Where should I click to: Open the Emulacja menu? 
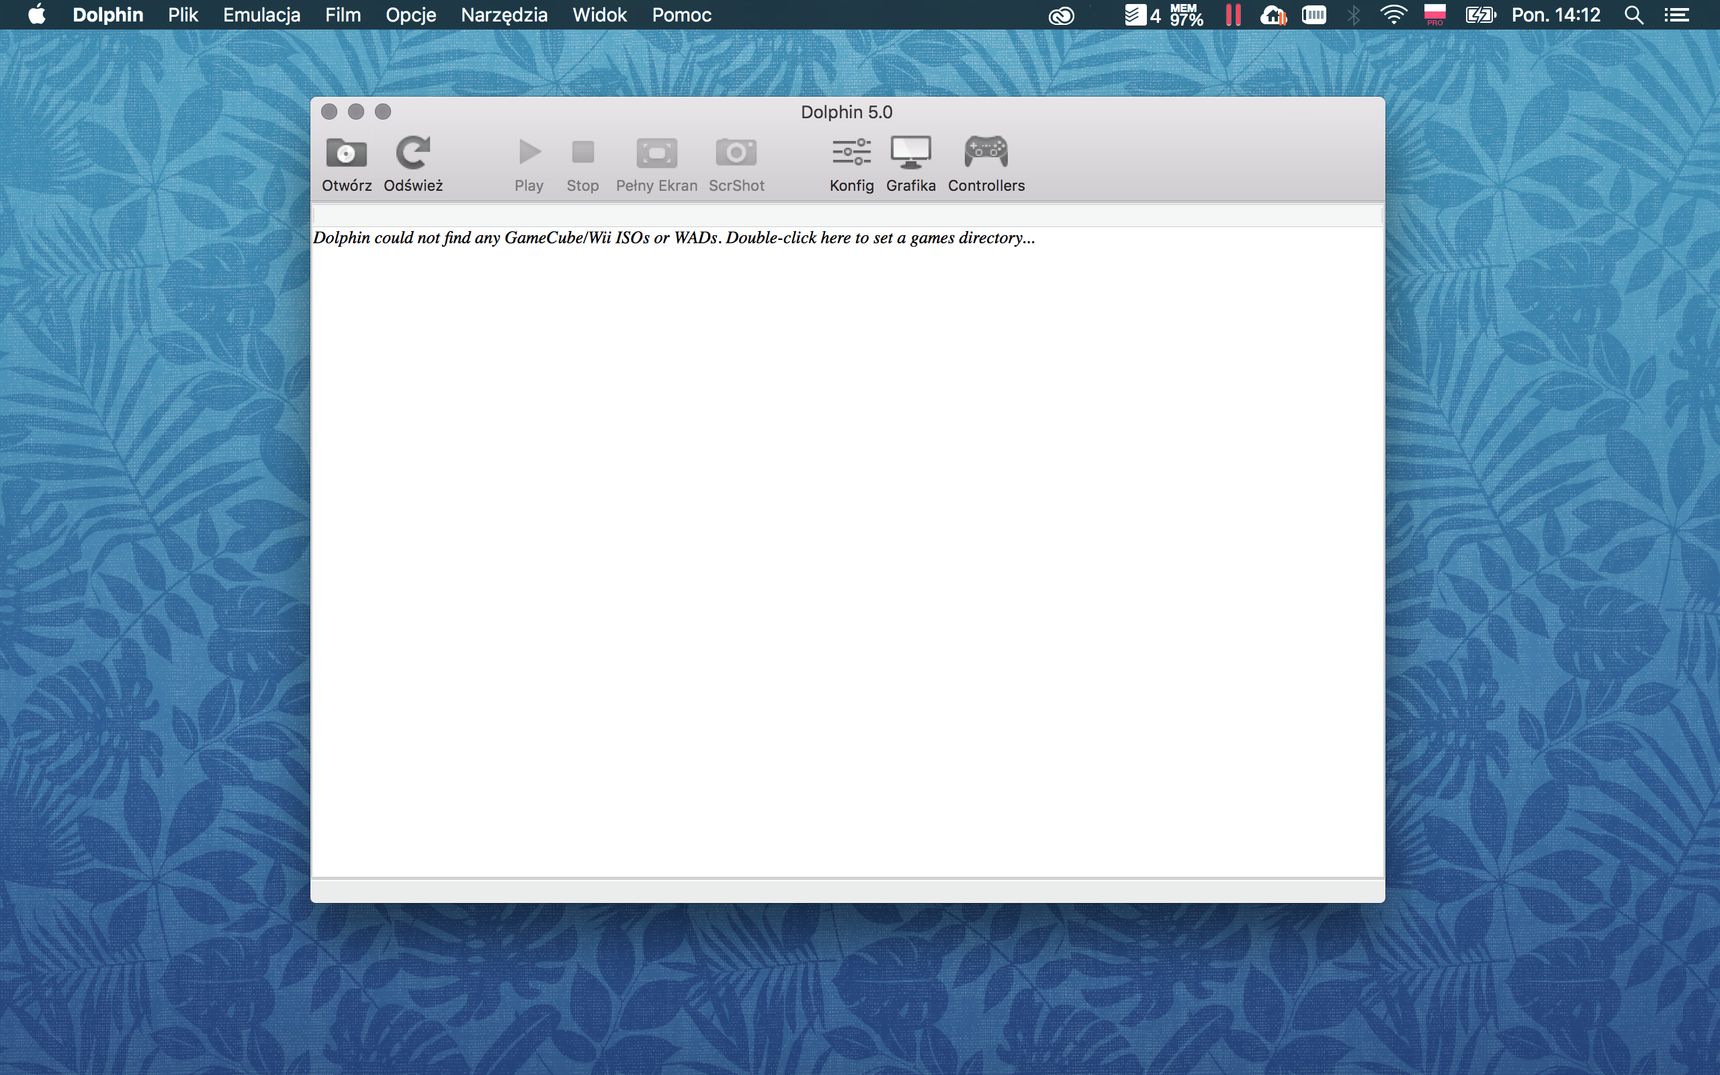click(x=262, y=15)
